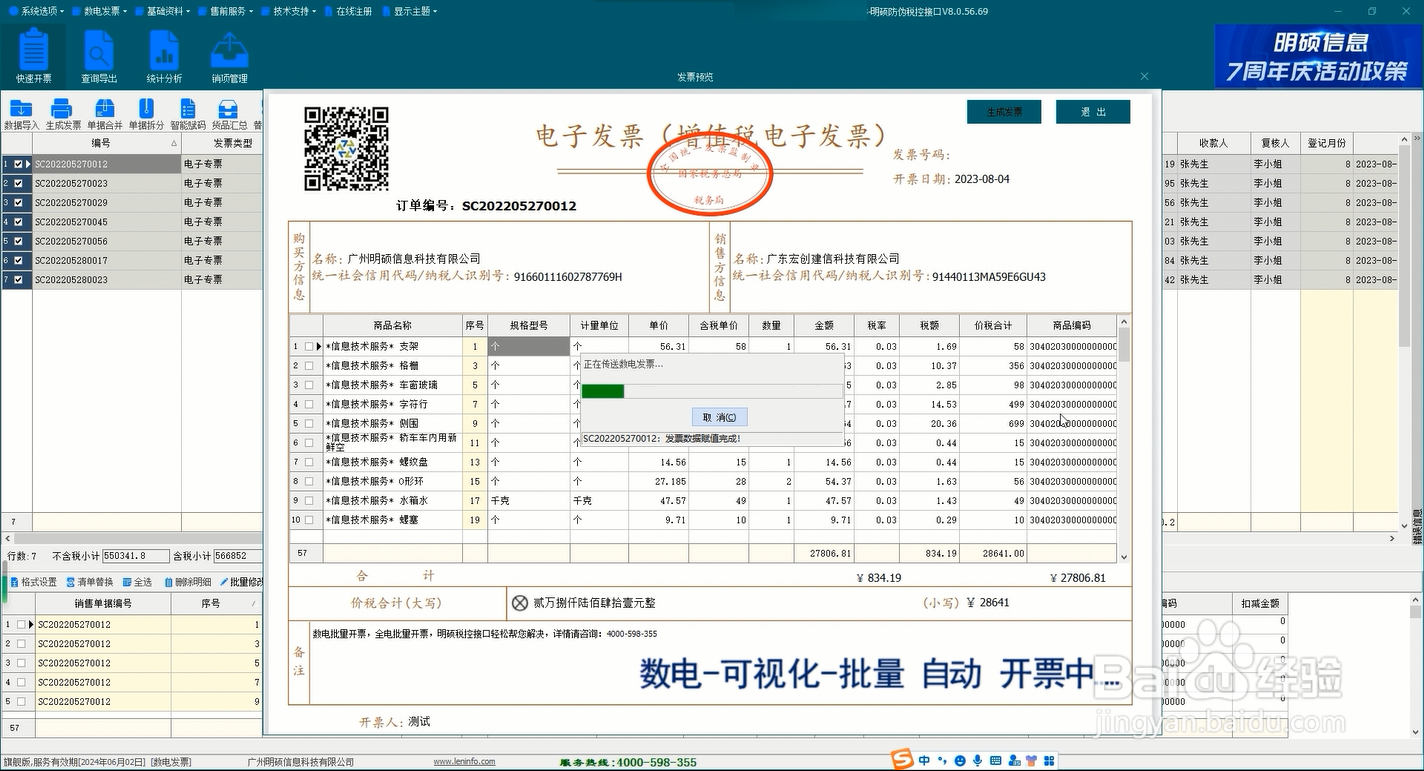Image resolution: width=1424 pixels, height=771 pixels.
Task: Uncheck order SC202205280017 checkbox
Action: point(19,261)
